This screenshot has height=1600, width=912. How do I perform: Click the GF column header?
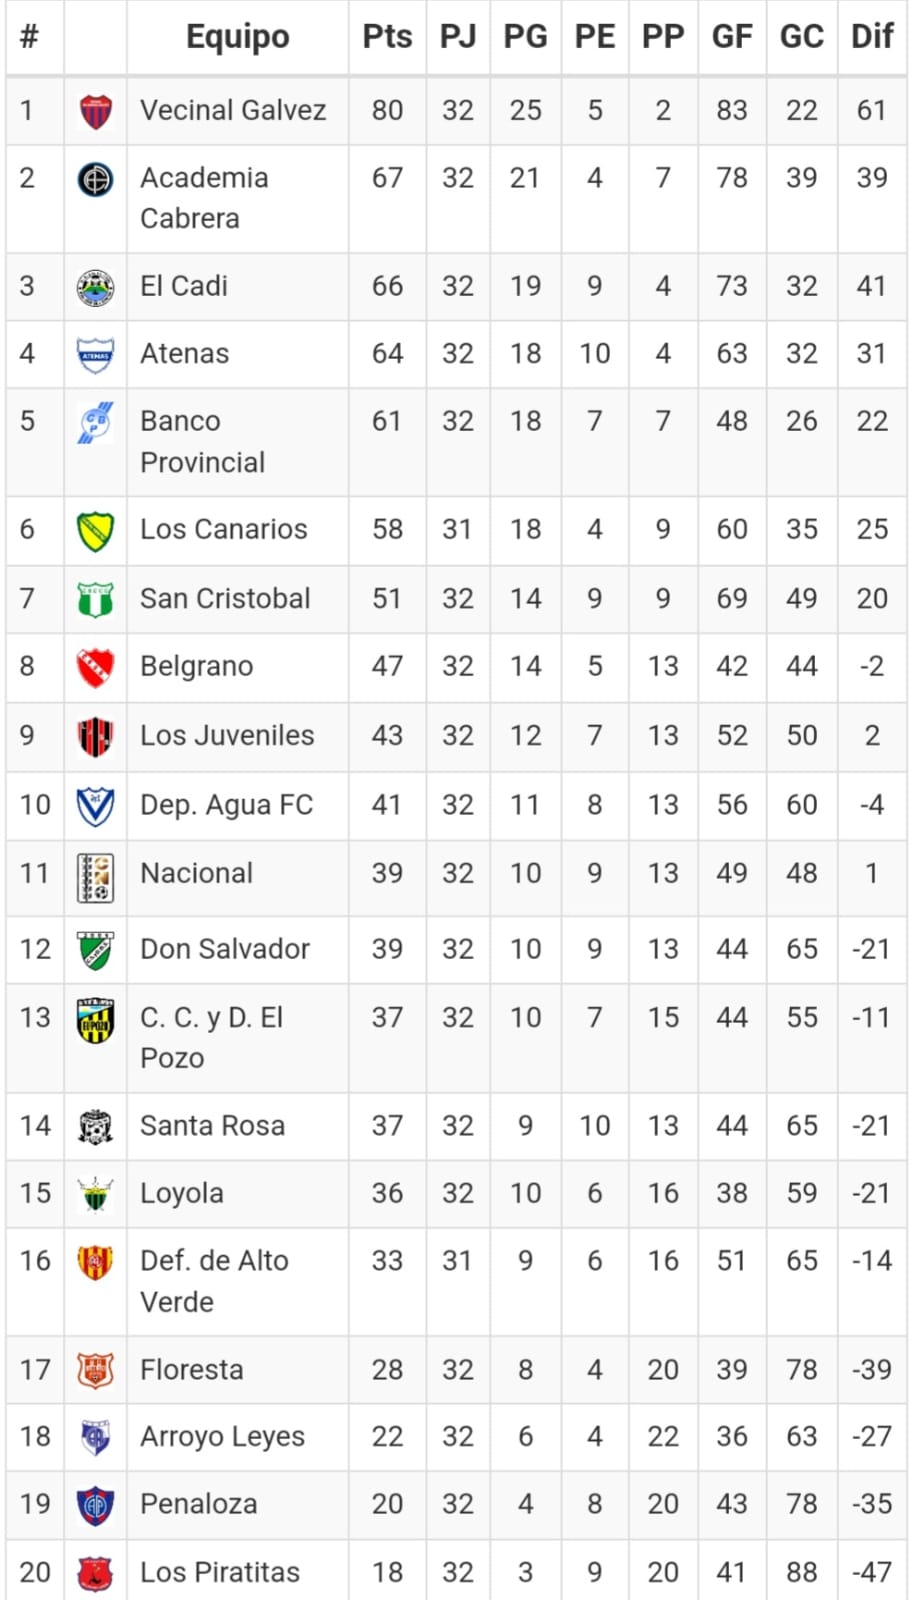click(x=731, y=37)
